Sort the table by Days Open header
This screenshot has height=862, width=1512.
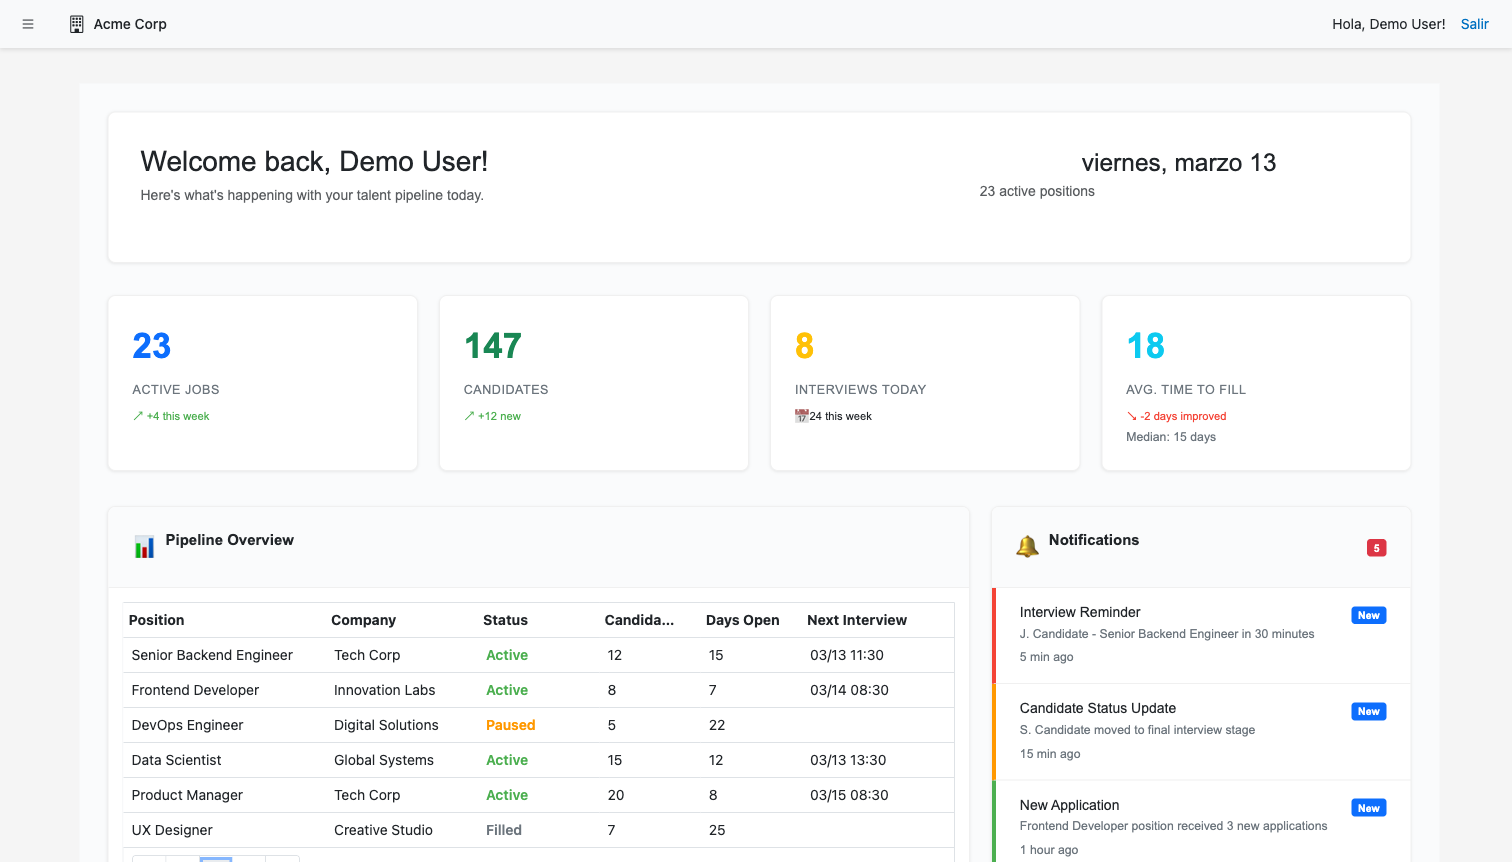pos(742,620)
